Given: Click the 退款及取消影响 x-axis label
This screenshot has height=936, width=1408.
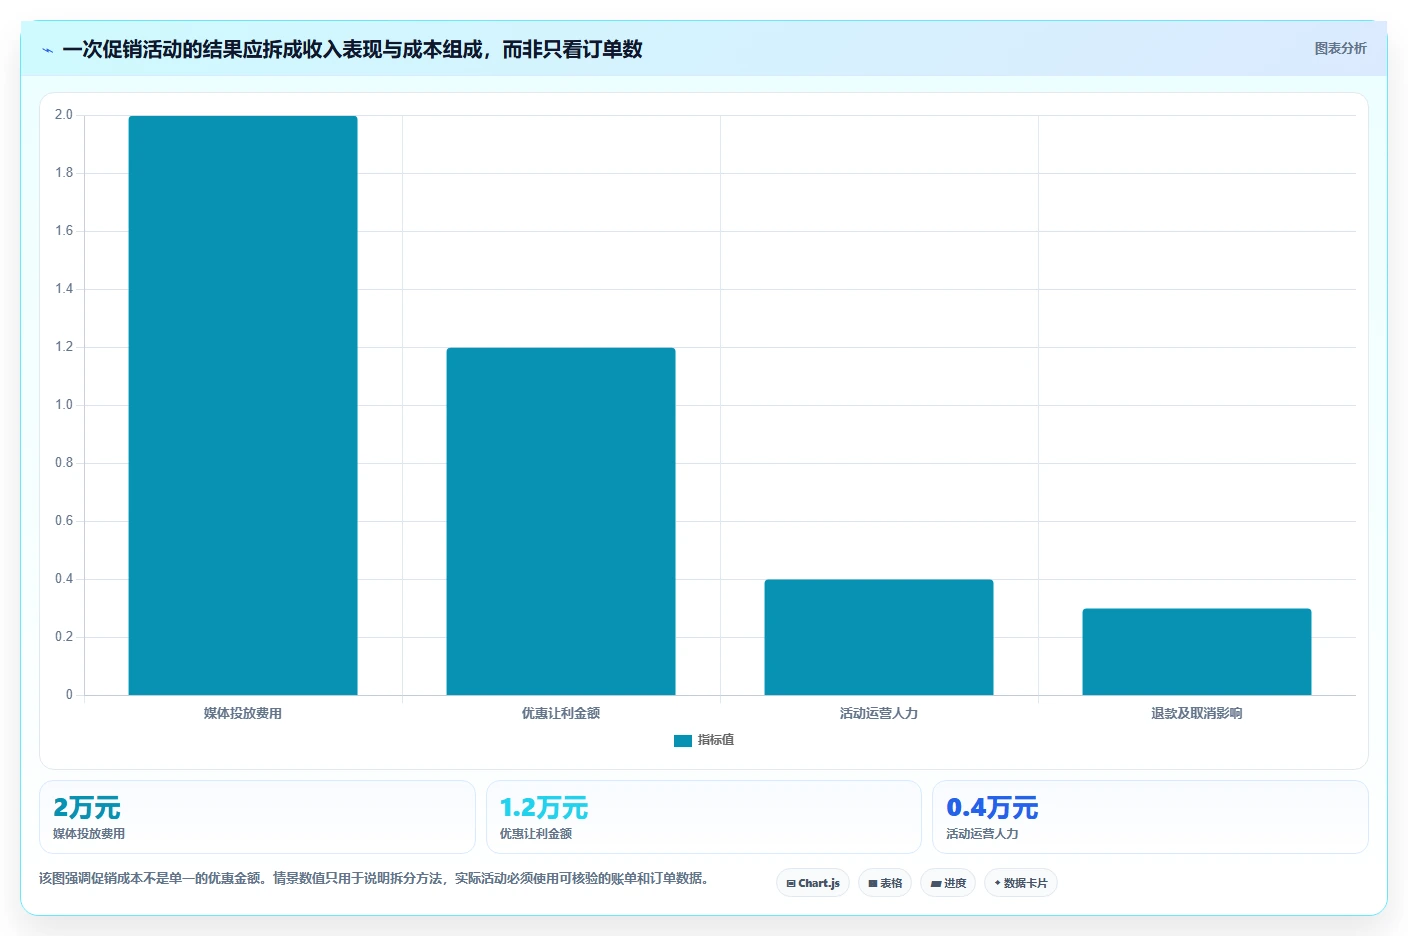Looking at the screenshot, I should coord(1197,713).
